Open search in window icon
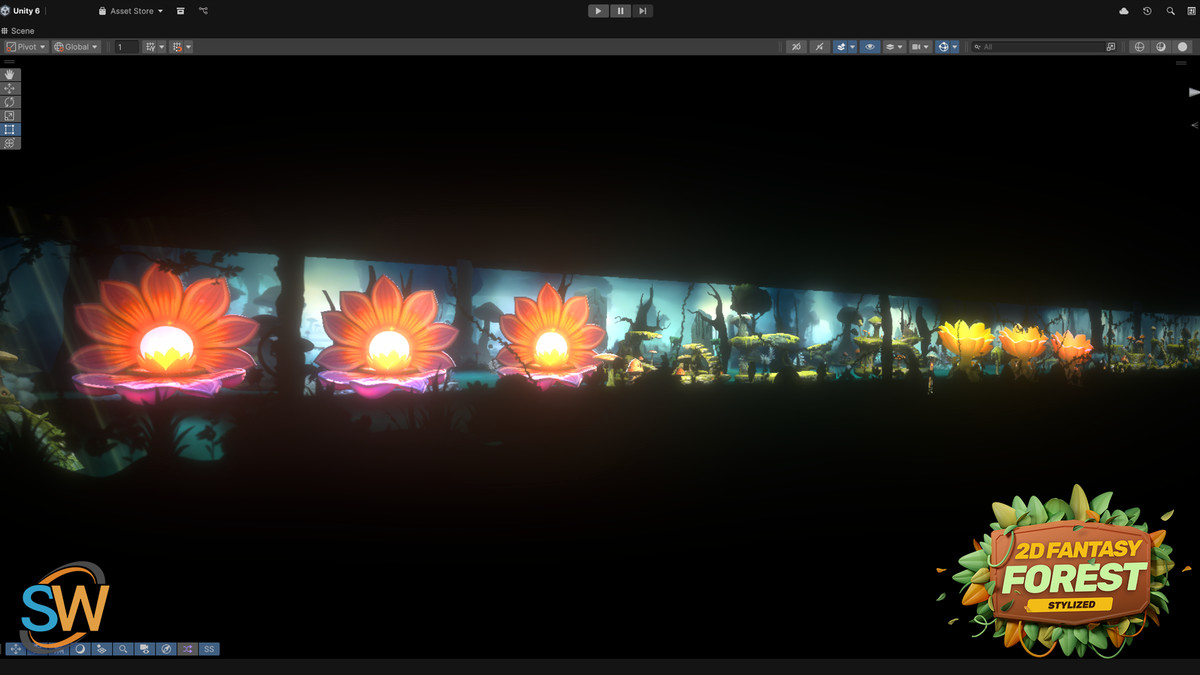Image resolution: width=1200 pixels, height=675 pixels. [x=1110, y=47]
